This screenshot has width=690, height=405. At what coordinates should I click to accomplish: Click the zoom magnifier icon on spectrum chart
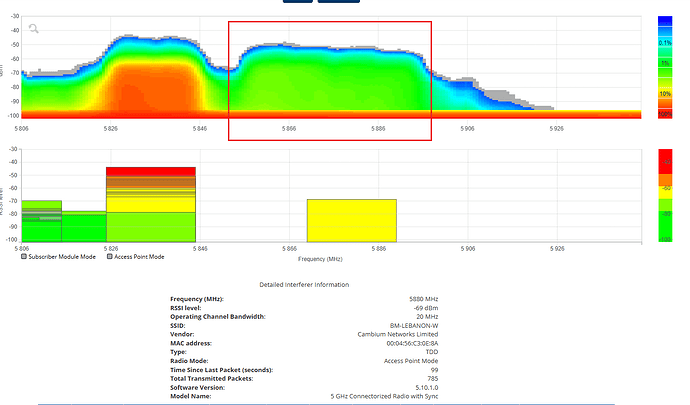(x=35, y=29)
